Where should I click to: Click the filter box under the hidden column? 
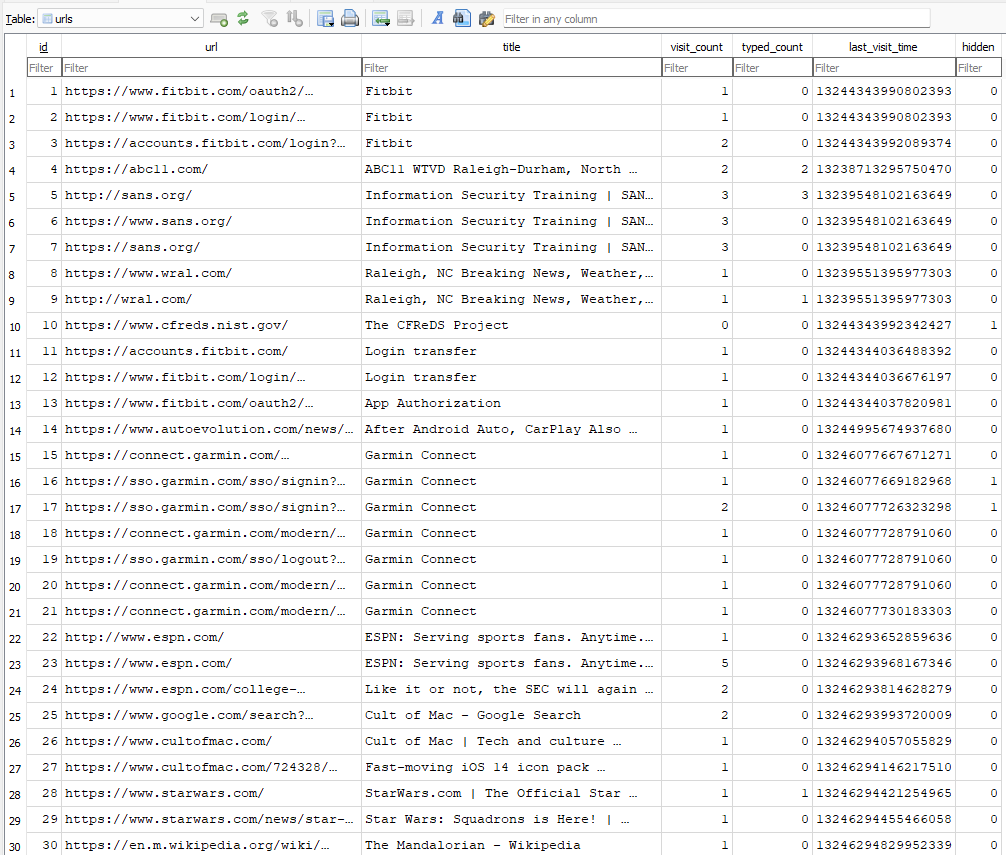pos(978,68)
